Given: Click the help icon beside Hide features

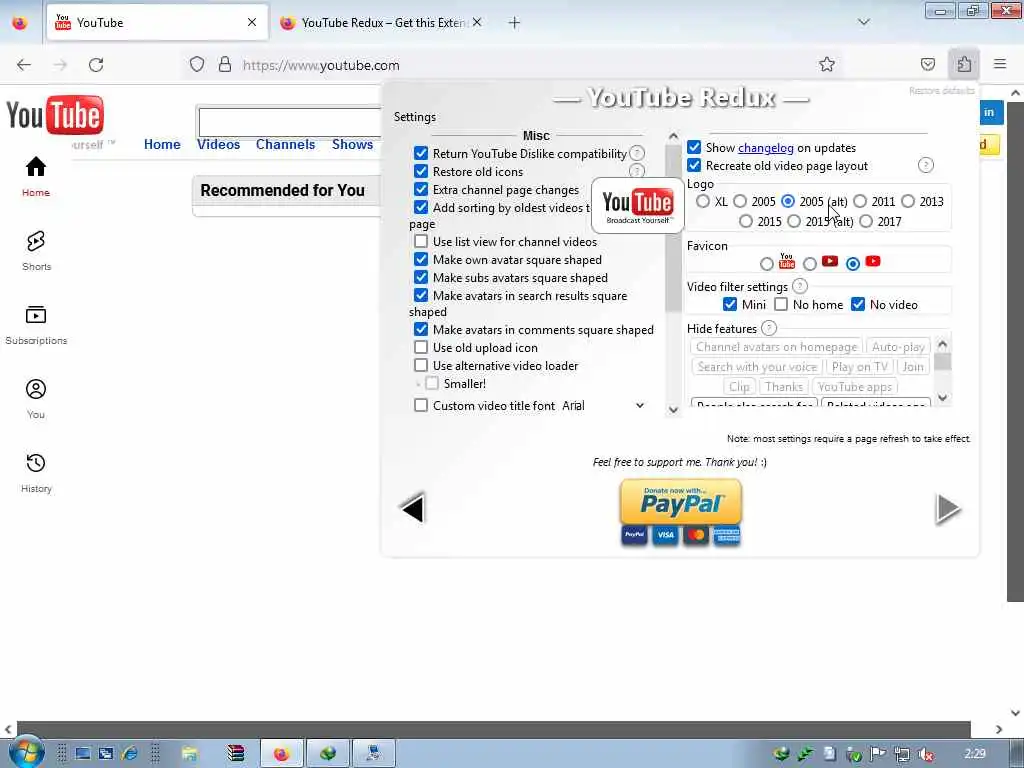Looking at the screenshot, I should coord(769,328).
